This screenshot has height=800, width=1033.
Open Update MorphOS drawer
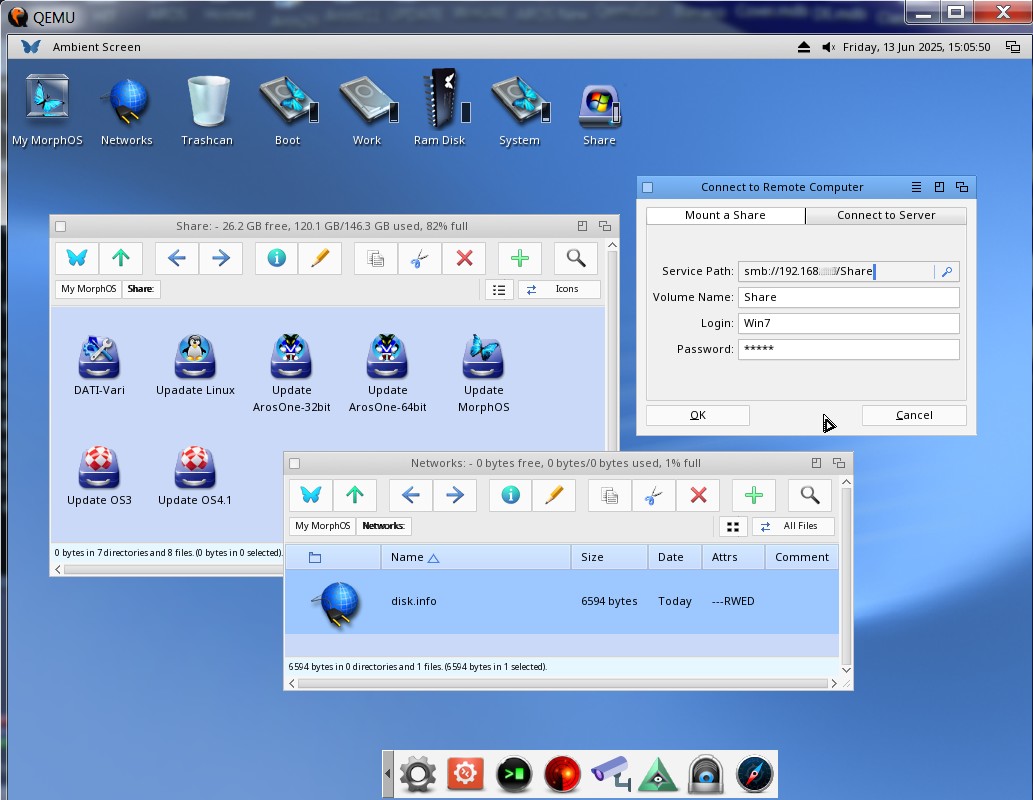[484, 374]
